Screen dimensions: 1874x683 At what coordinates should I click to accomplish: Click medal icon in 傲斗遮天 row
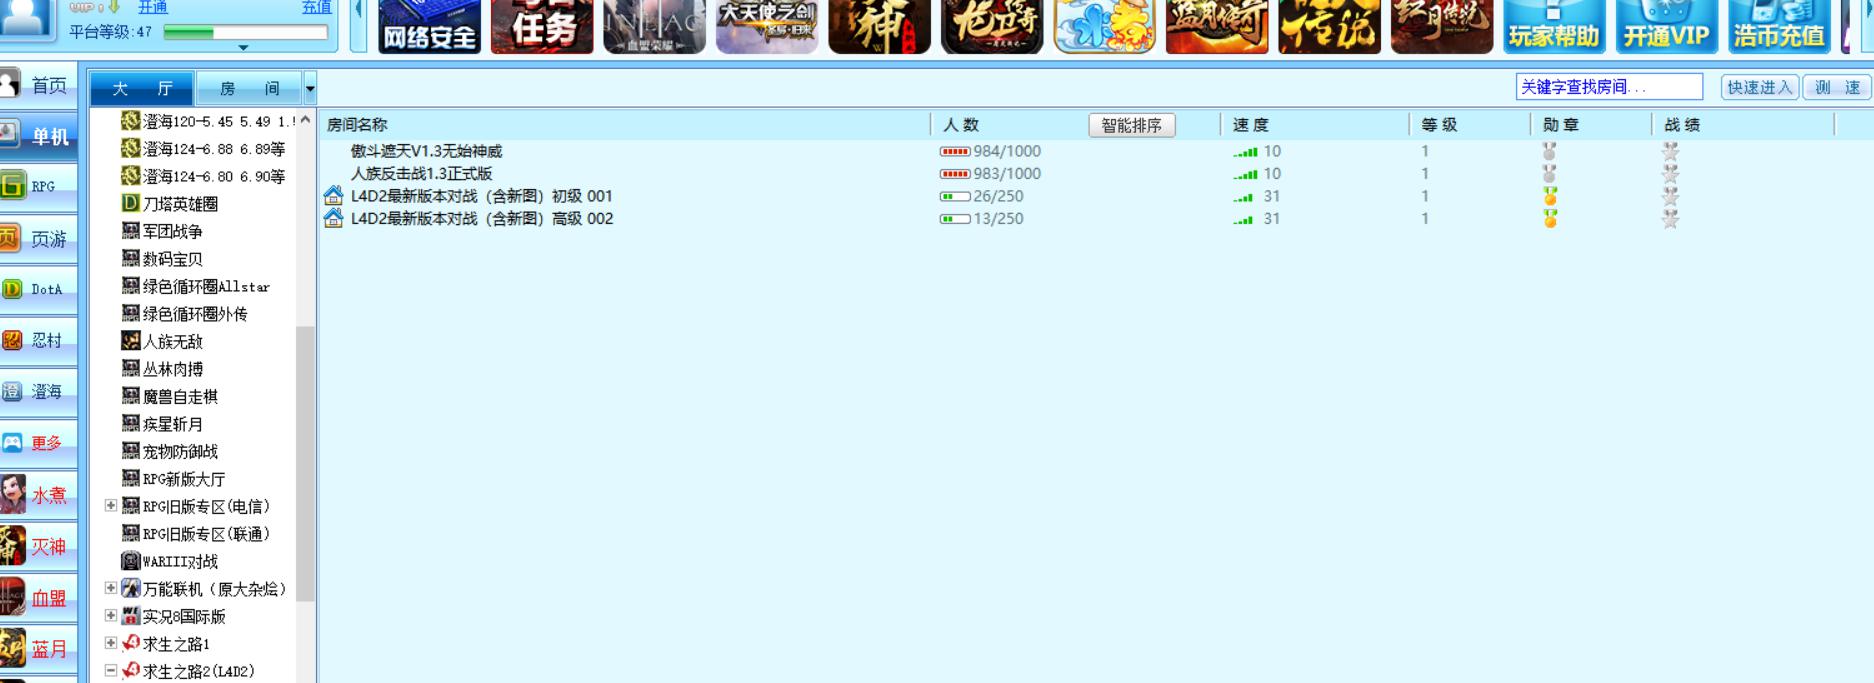point(1549,151)
